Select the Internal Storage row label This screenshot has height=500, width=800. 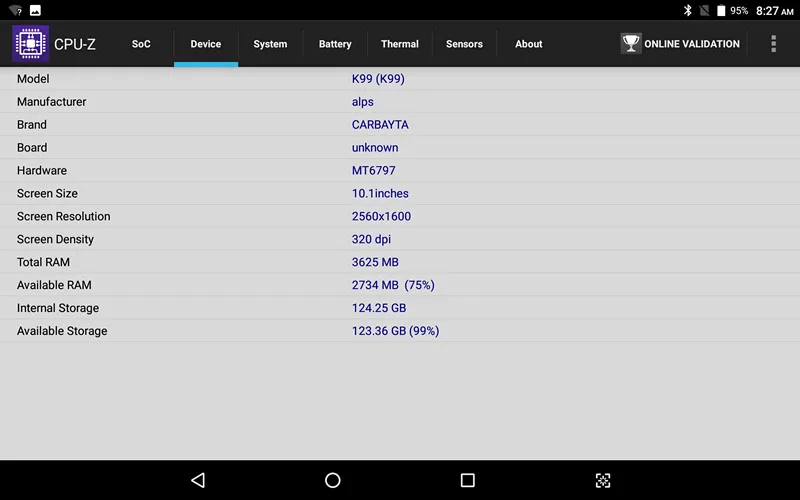(58, 308)
